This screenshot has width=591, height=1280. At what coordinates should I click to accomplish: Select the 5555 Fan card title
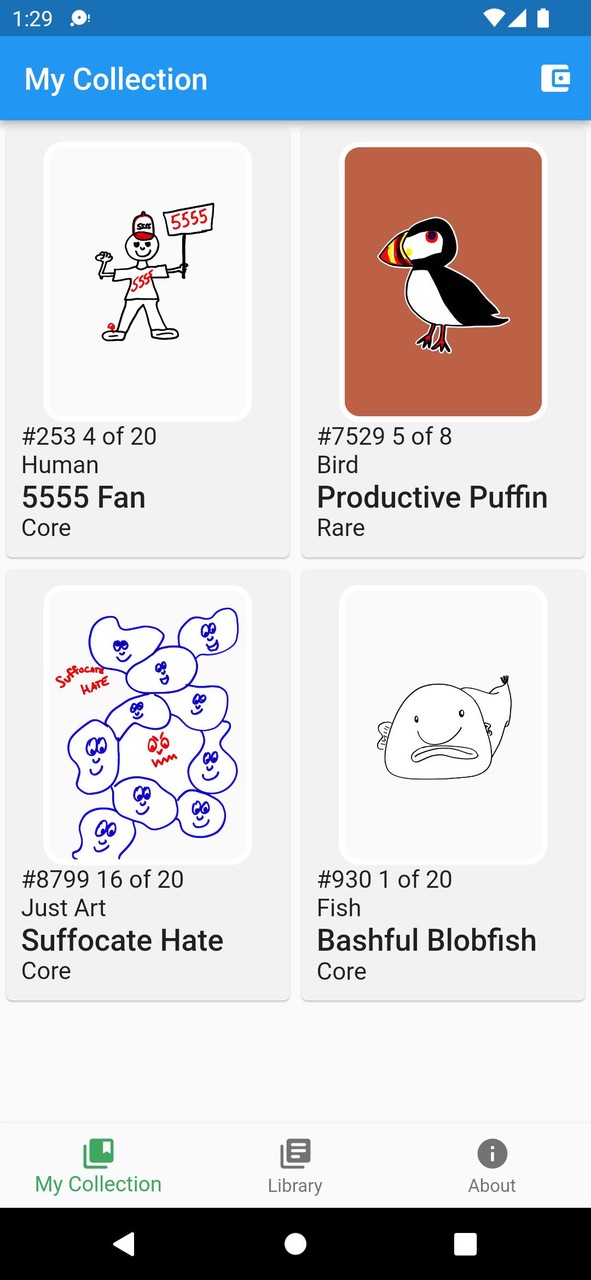(84, 497)
